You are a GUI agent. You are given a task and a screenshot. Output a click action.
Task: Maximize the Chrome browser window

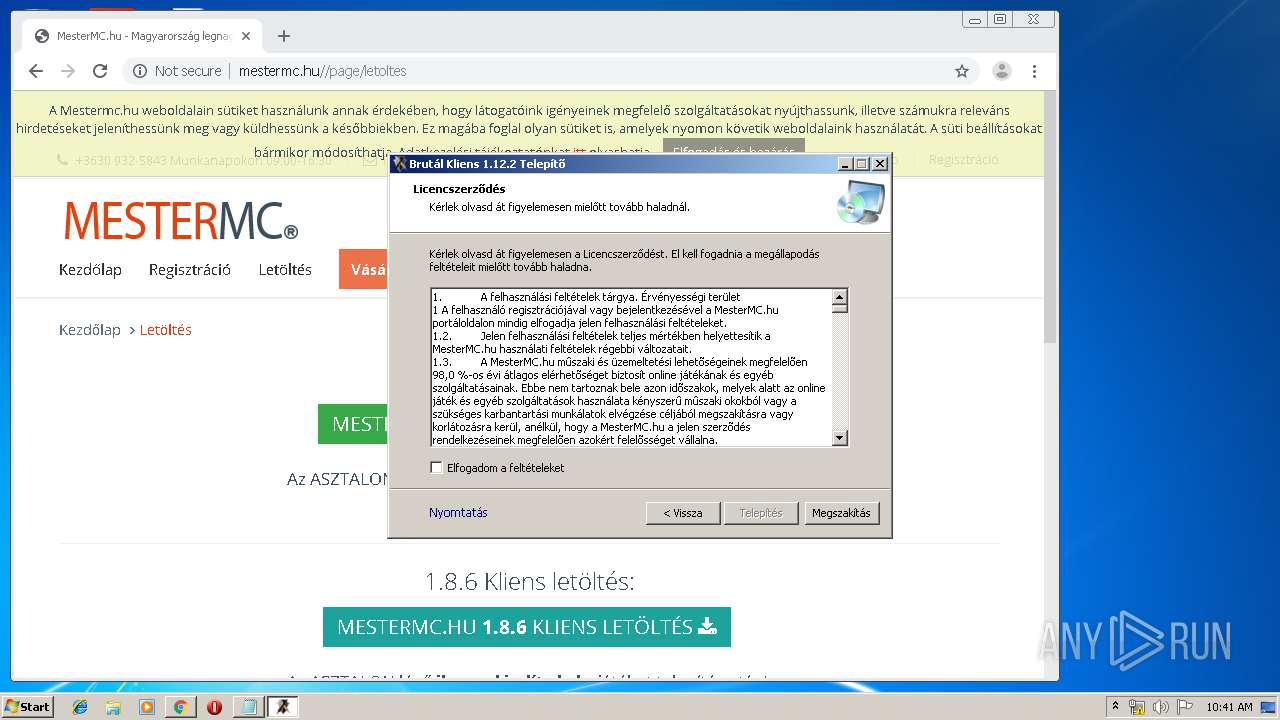999,18
